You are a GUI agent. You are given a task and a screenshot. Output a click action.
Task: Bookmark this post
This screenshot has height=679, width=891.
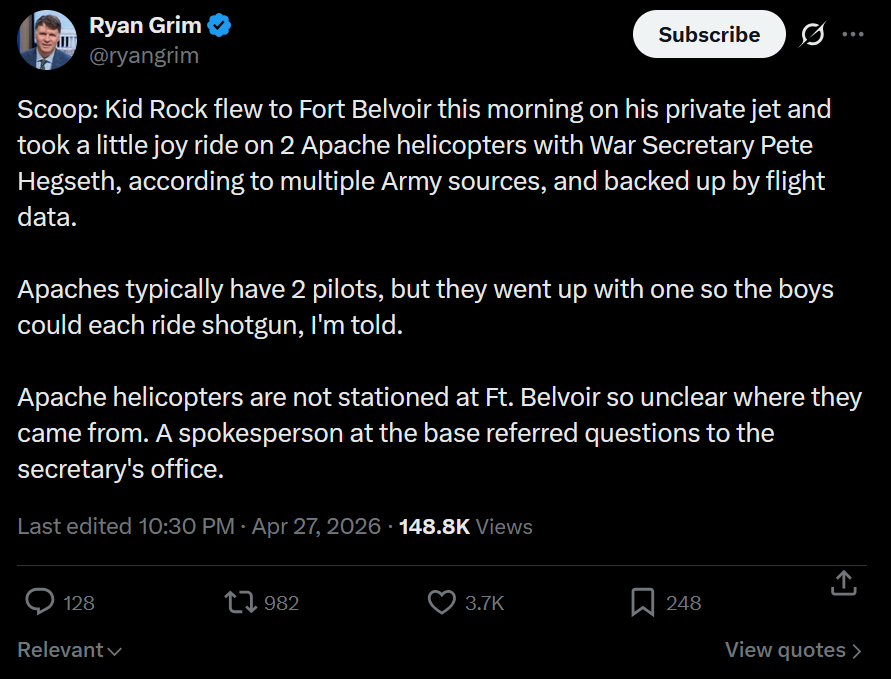point(642,602)
